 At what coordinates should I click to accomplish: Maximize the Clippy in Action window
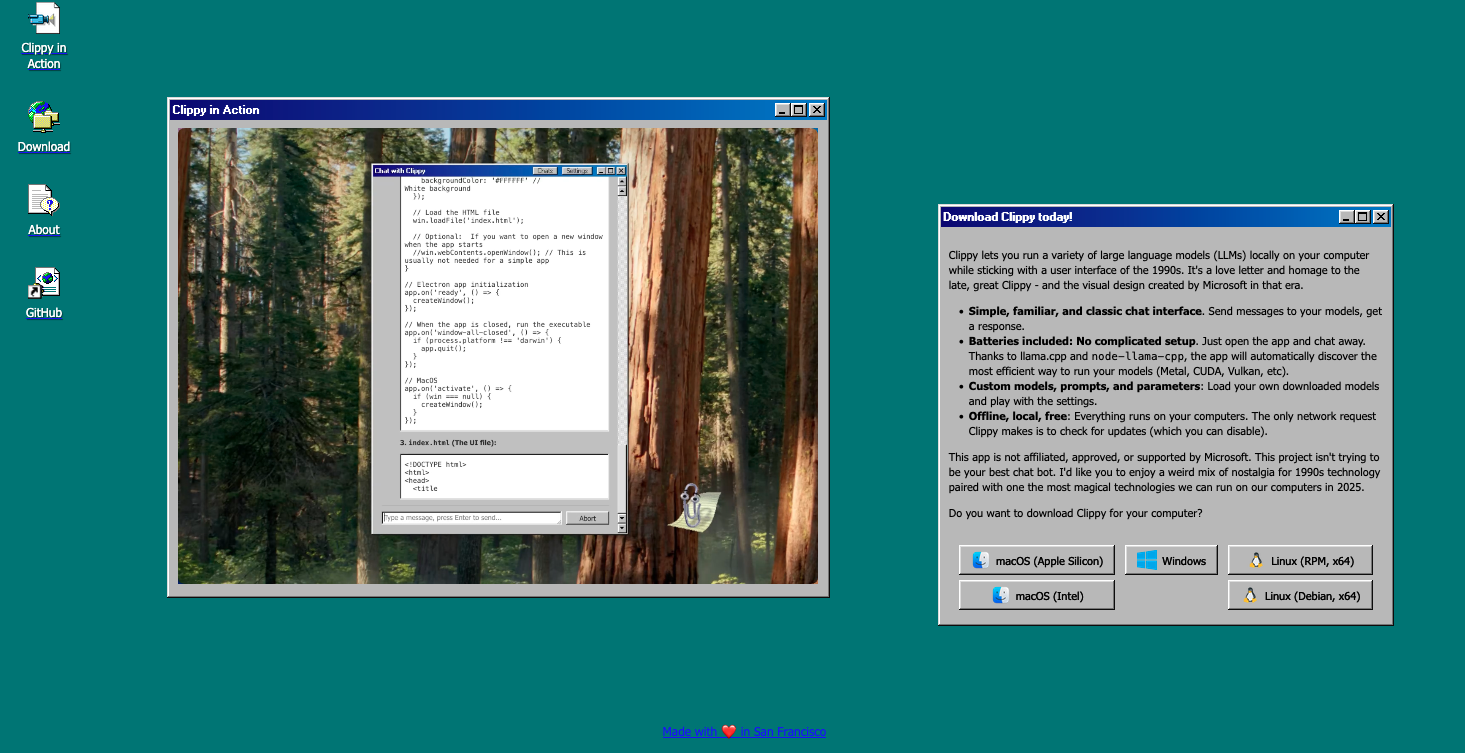[x=799, y=110]
